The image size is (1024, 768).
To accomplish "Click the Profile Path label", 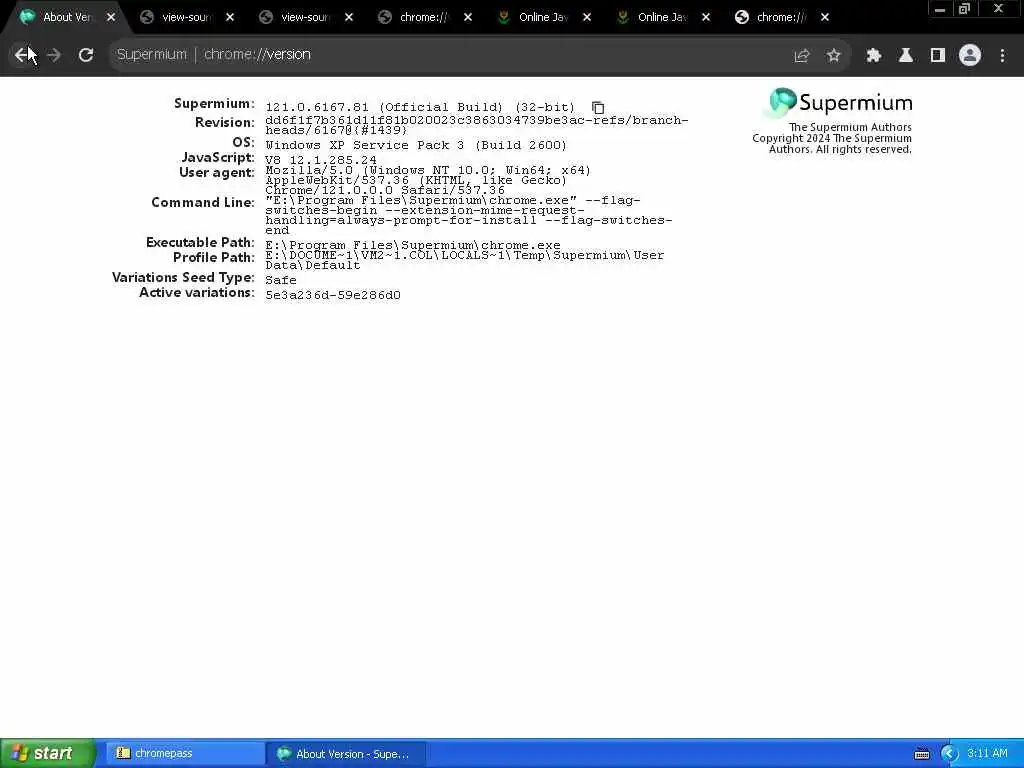I will pyautogui.click(x=214, y=257).
